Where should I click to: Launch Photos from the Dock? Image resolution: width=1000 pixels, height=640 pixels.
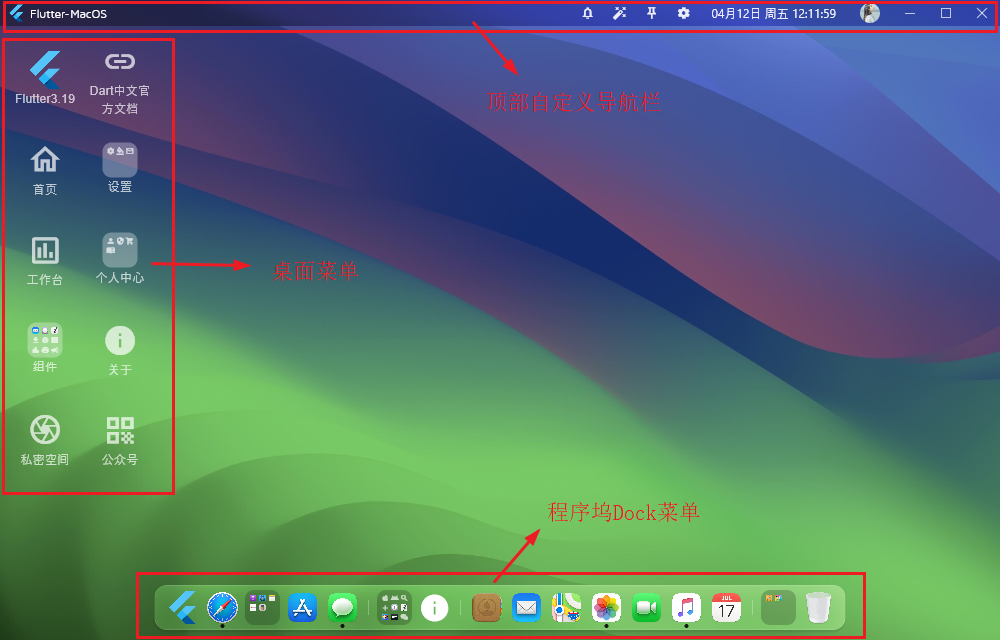point(606,607)
